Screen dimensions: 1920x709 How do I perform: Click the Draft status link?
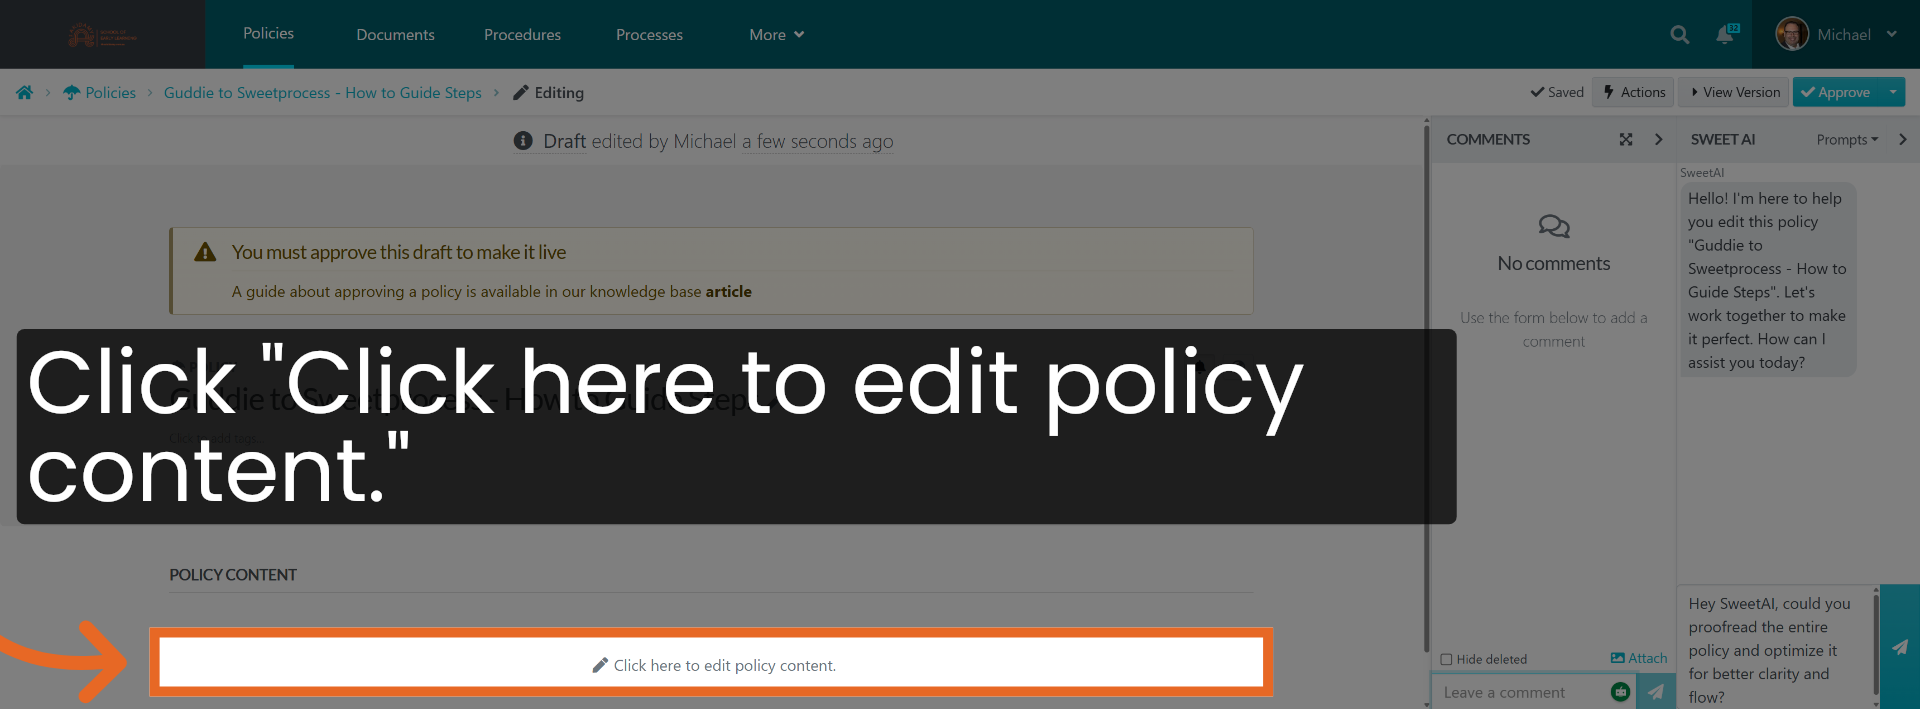[564, 142]
